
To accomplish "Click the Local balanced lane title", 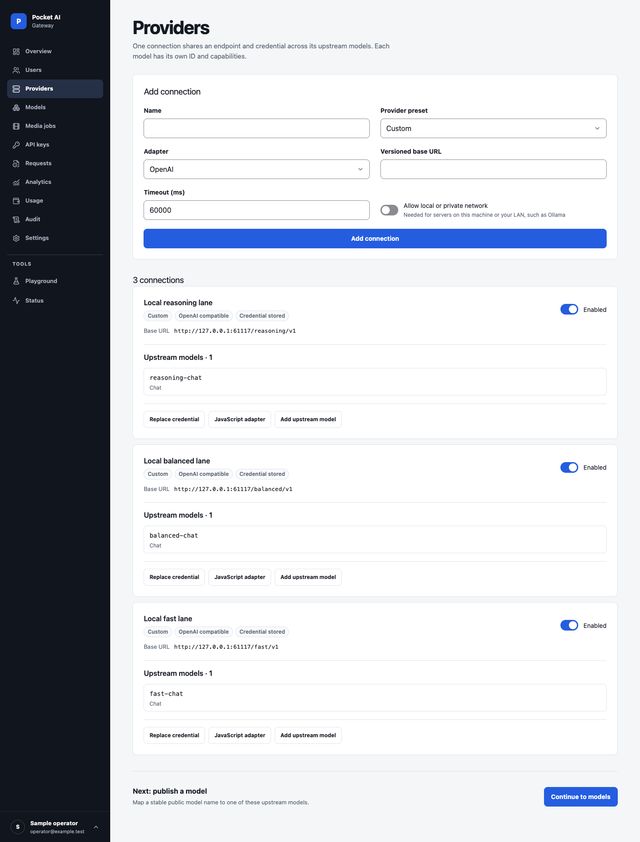I will [177, 461].
